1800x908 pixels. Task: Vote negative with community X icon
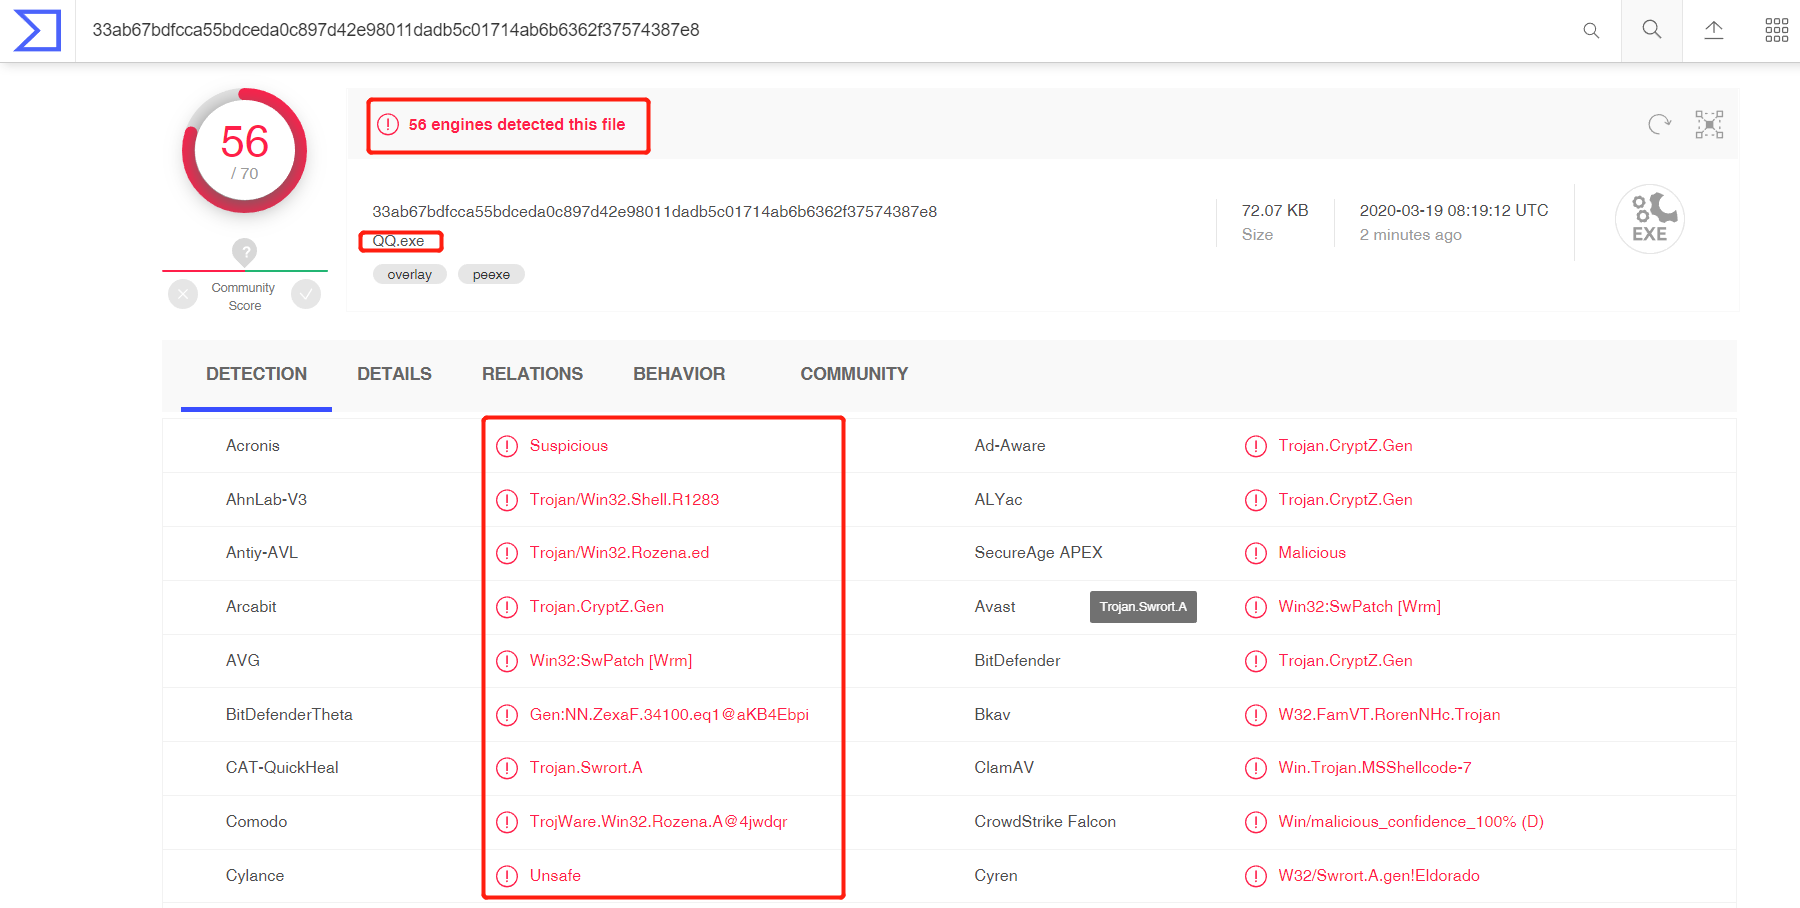pyautogui.click(x=183, y=294)
